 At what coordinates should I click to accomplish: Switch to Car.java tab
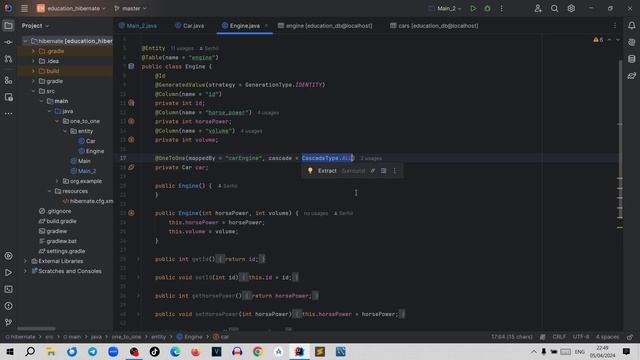(x=189, y=26)
